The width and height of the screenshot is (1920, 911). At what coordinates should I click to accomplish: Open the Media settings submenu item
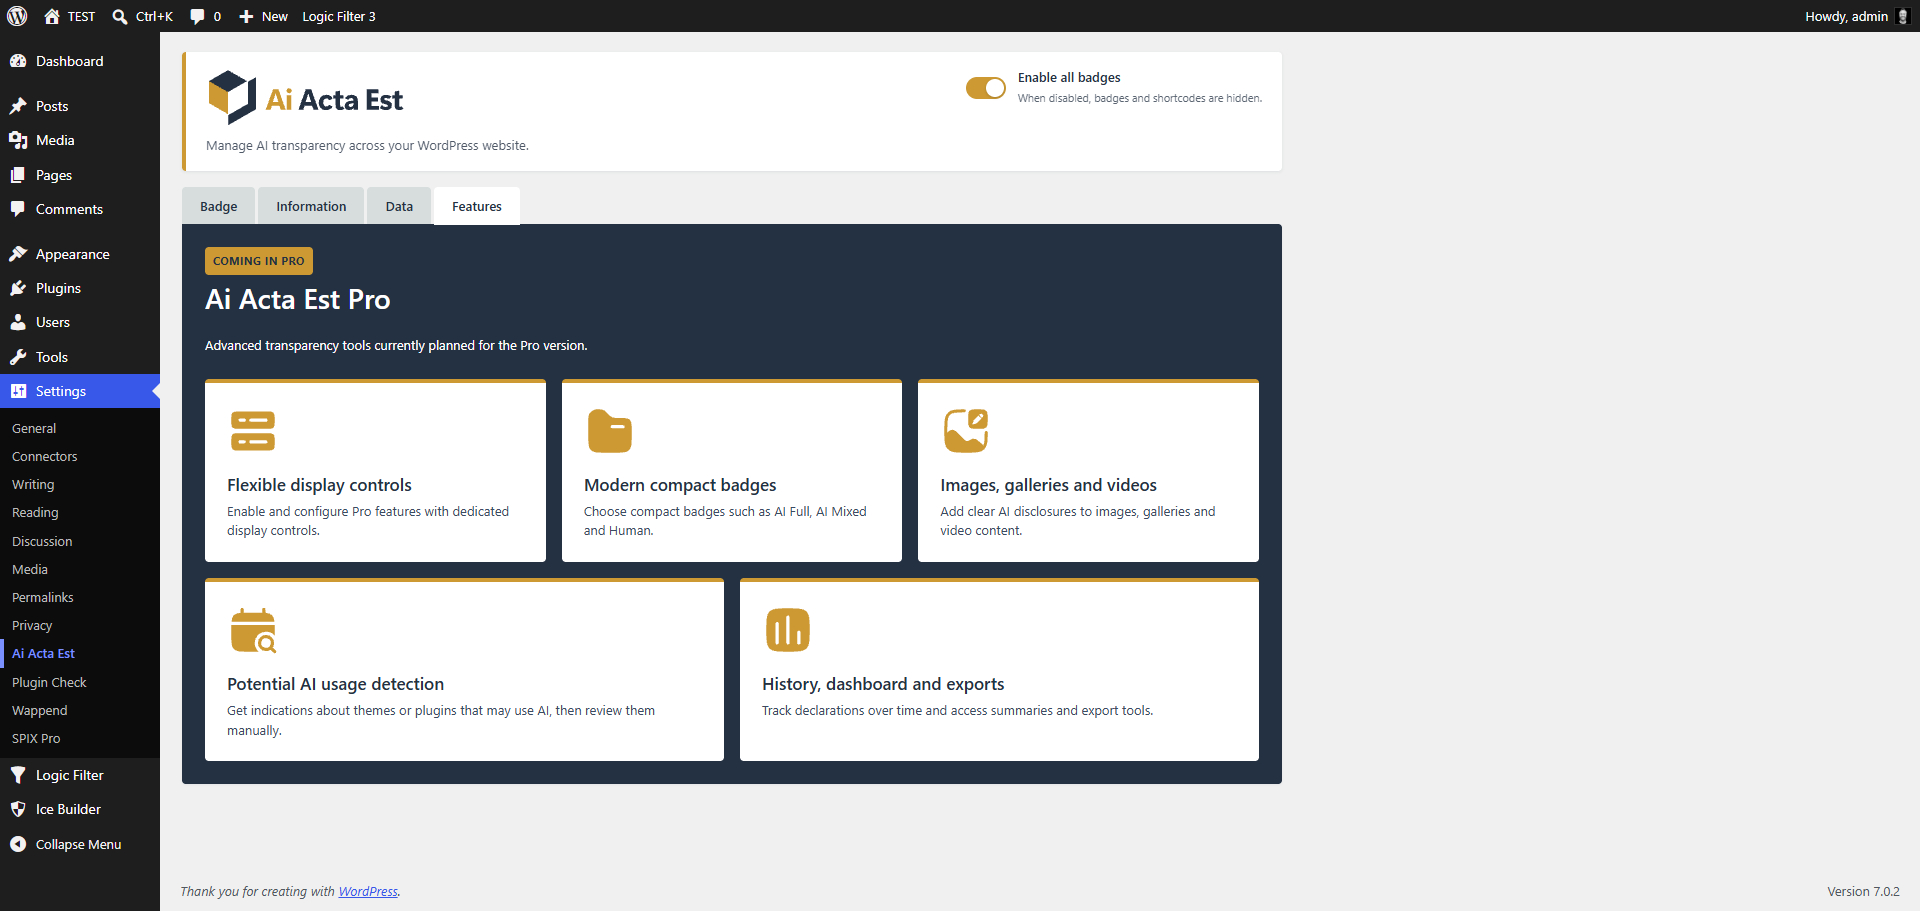coord(30,569)
